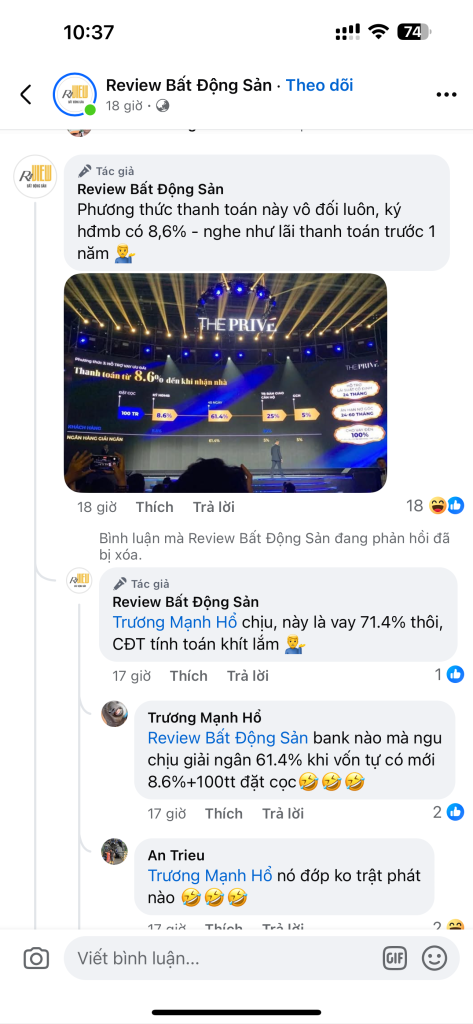Tap Review Bất Động Sản page avatar in header
473x1024 pixels.
tap(74, 95)
